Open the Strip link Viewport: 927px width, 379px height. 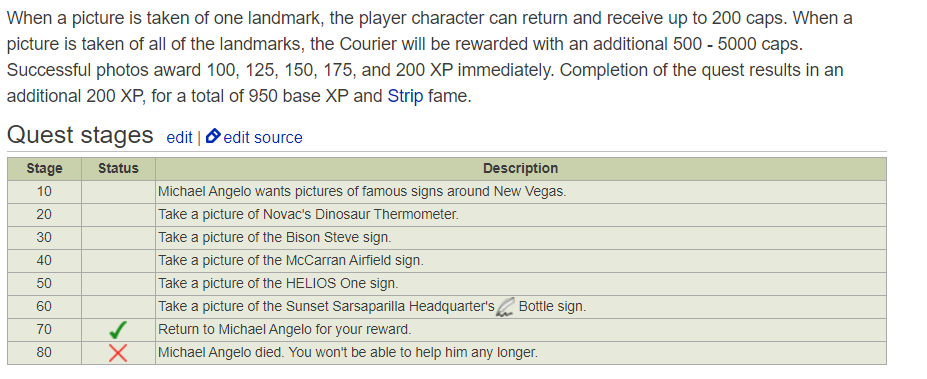point(405,96)
